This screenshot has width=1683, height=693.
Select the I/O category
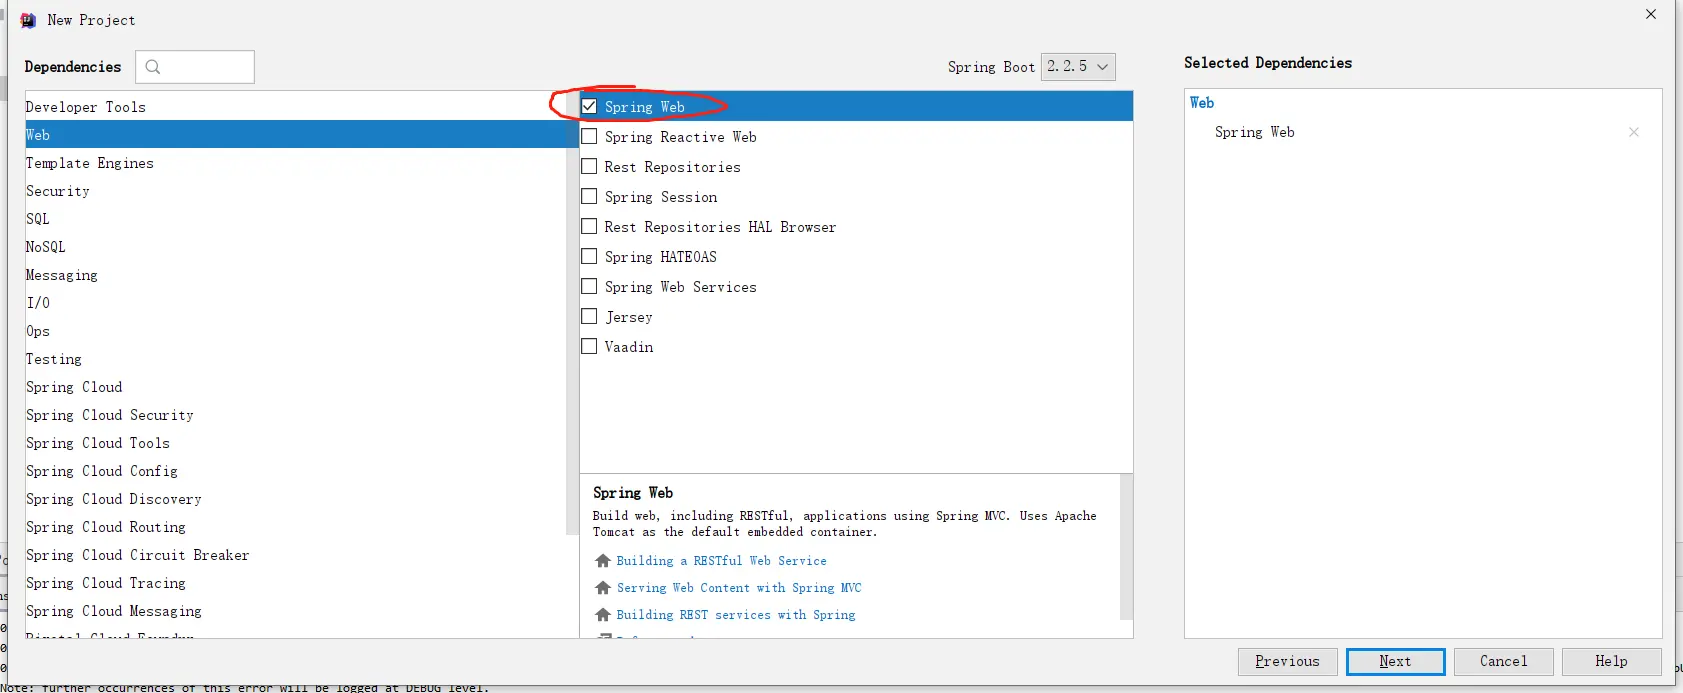point(295,303)
